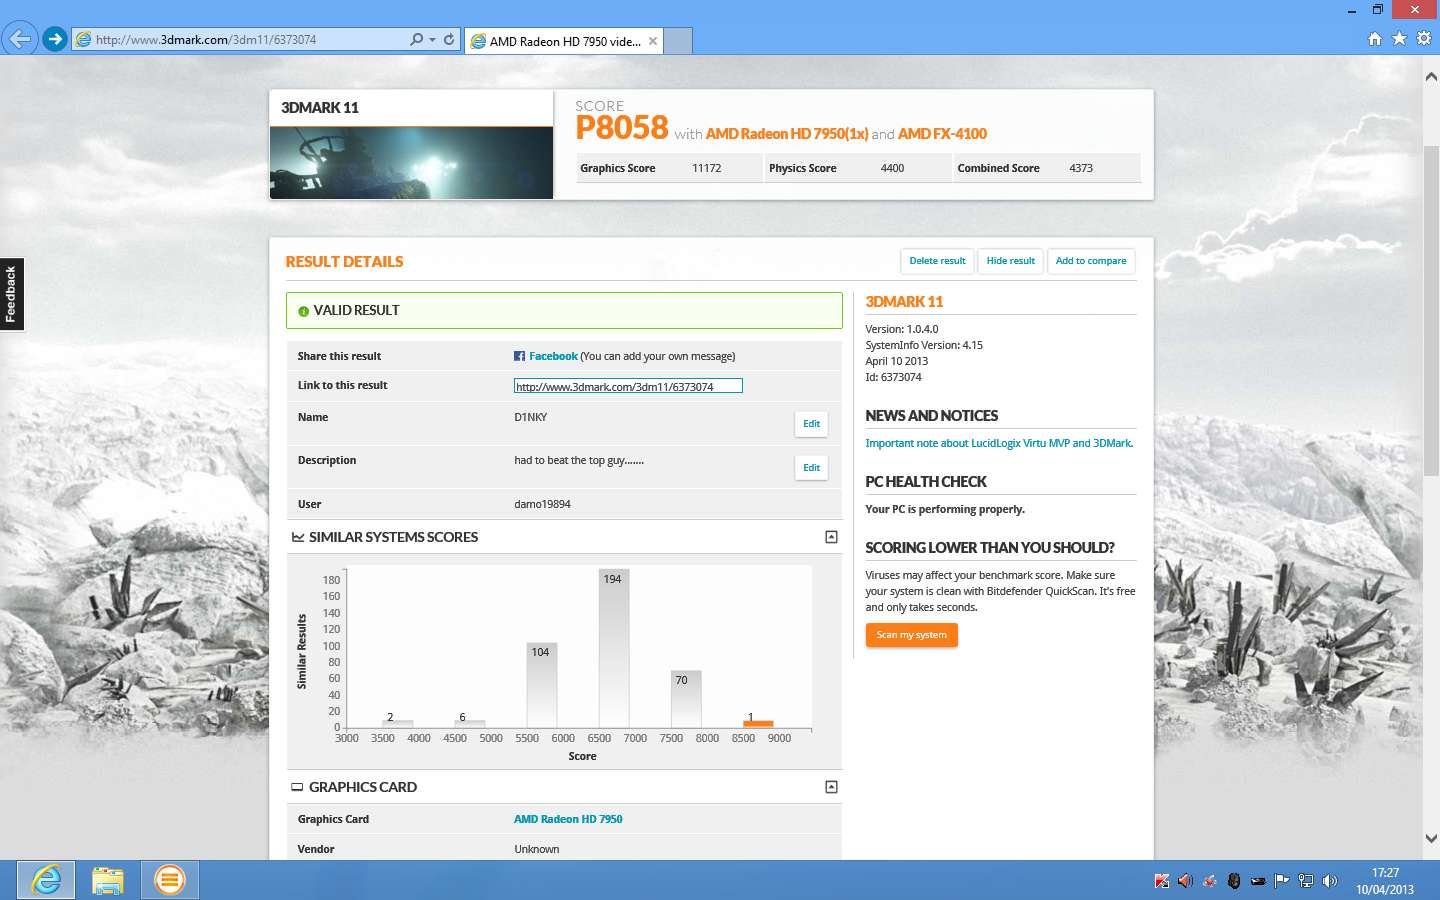Click the orange bar marking your score
The width and height of the screenshot is (1440, 900).
pyautogui.click(x=758, y=724)
